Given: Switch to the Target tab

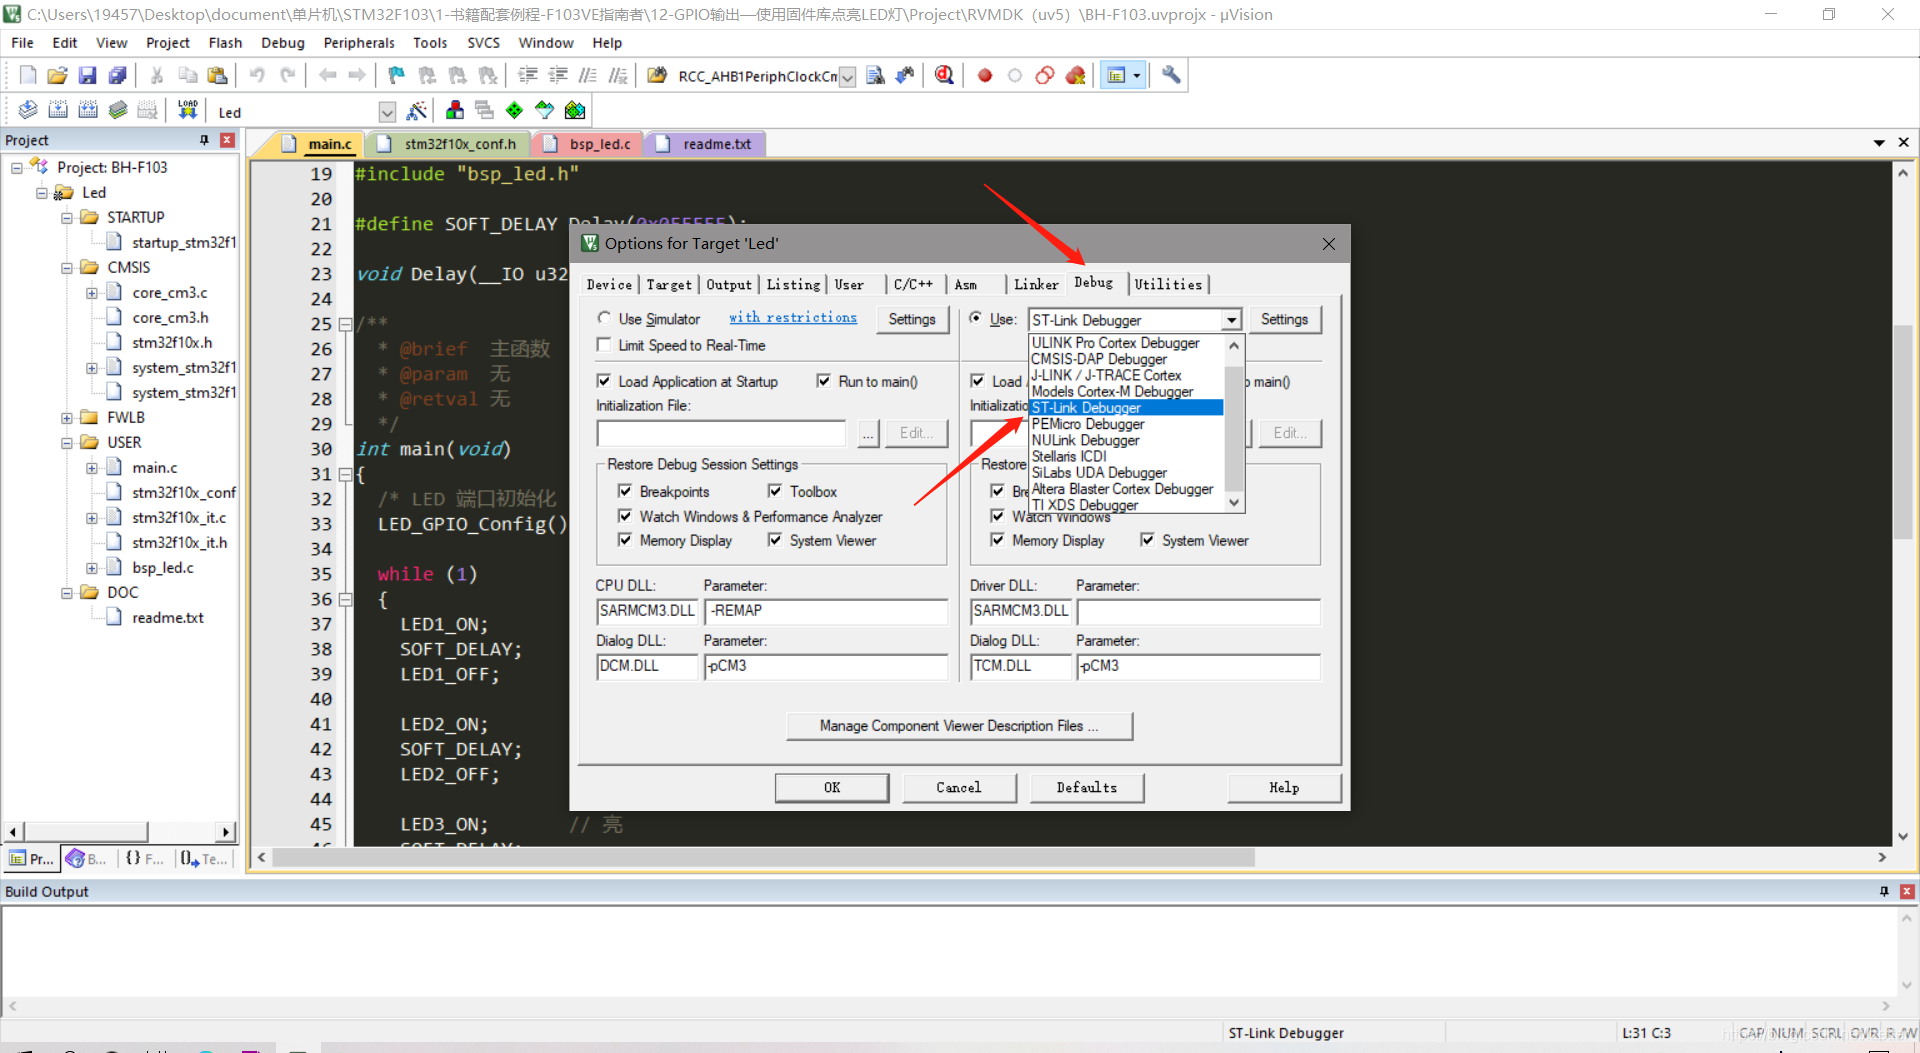Looking at the screenshot, I should coord(669,285).
